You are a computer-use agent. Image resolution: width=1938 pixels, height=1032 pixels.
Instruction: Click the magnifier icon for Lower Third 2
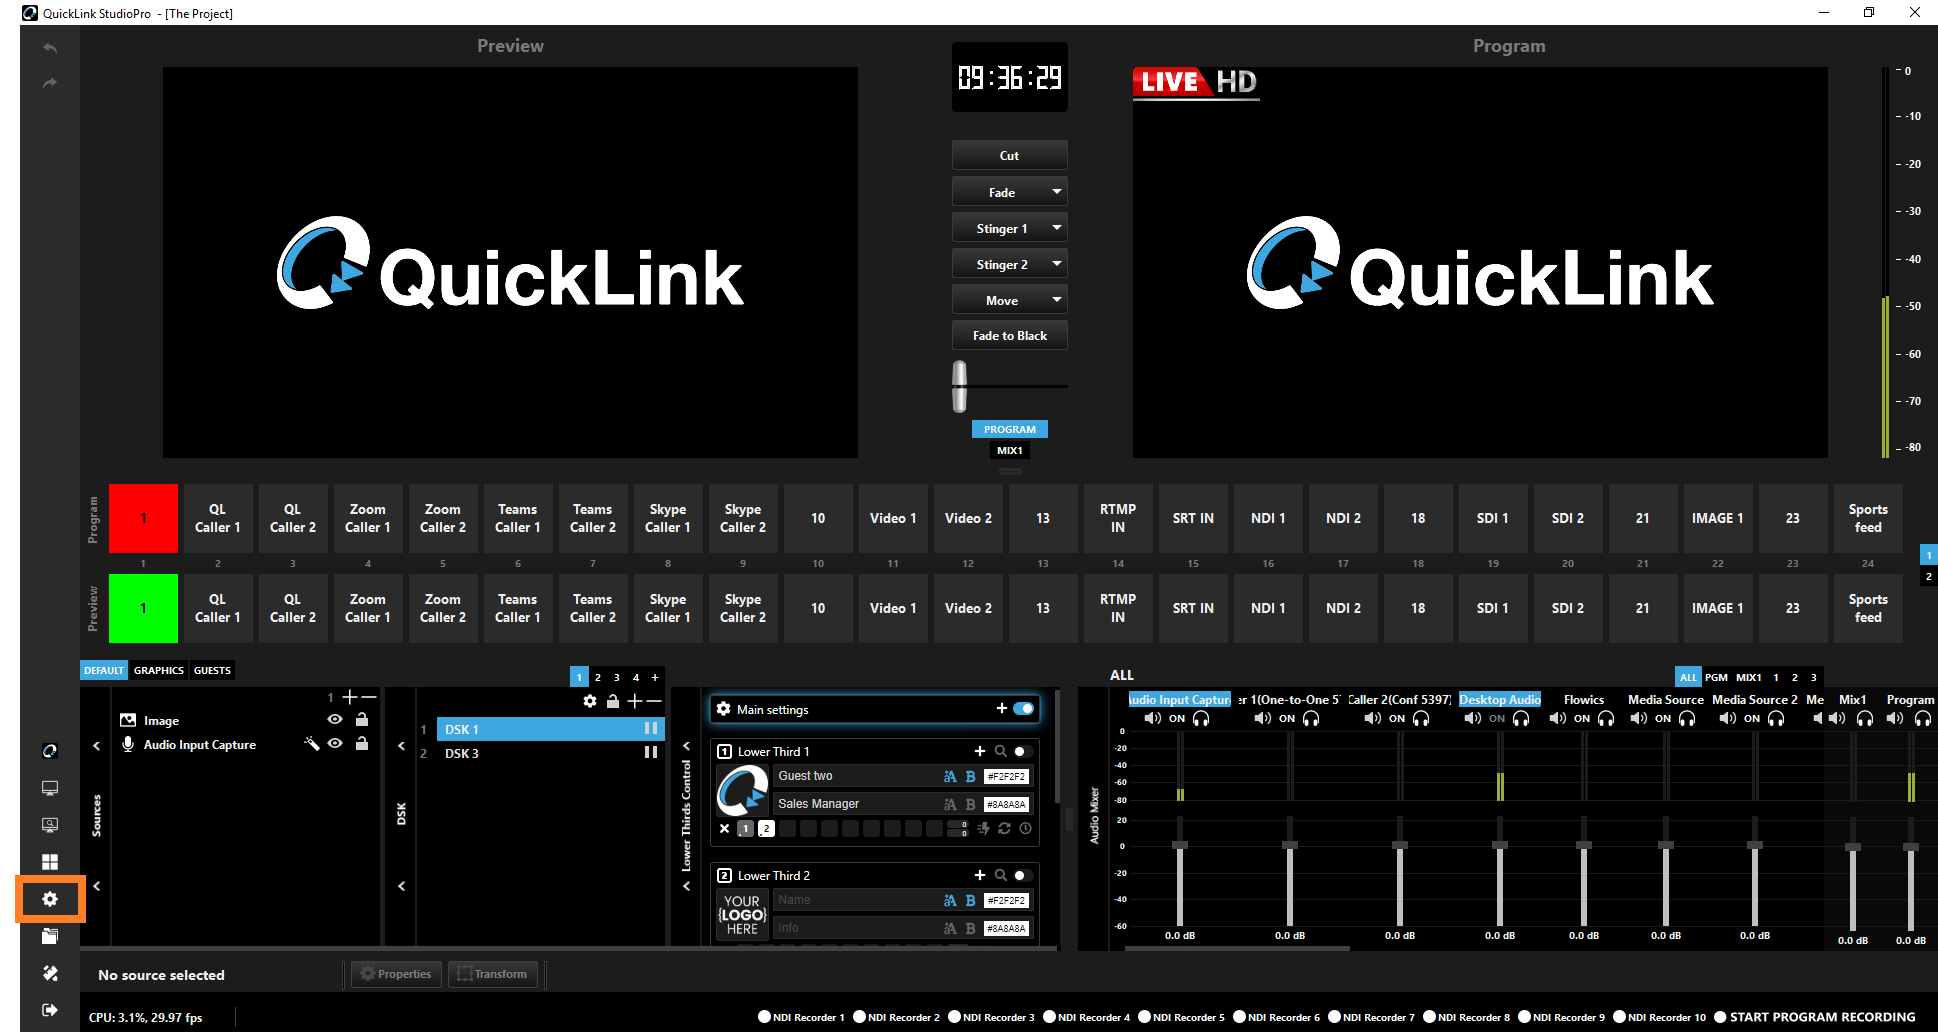tap(1000, 875)
